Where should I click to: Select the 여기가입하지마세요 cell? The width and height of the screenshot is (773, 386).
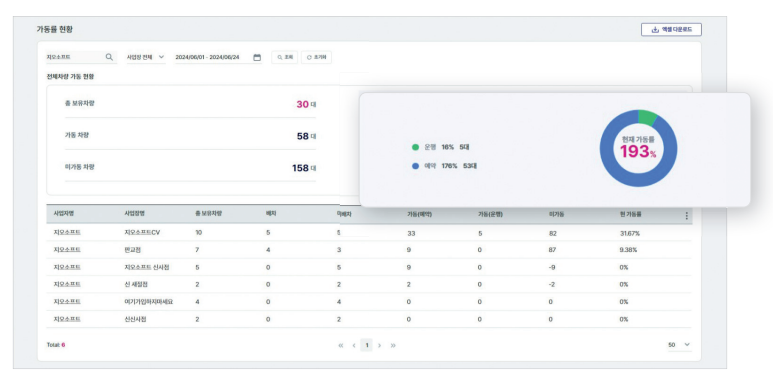tap(149, 302)
